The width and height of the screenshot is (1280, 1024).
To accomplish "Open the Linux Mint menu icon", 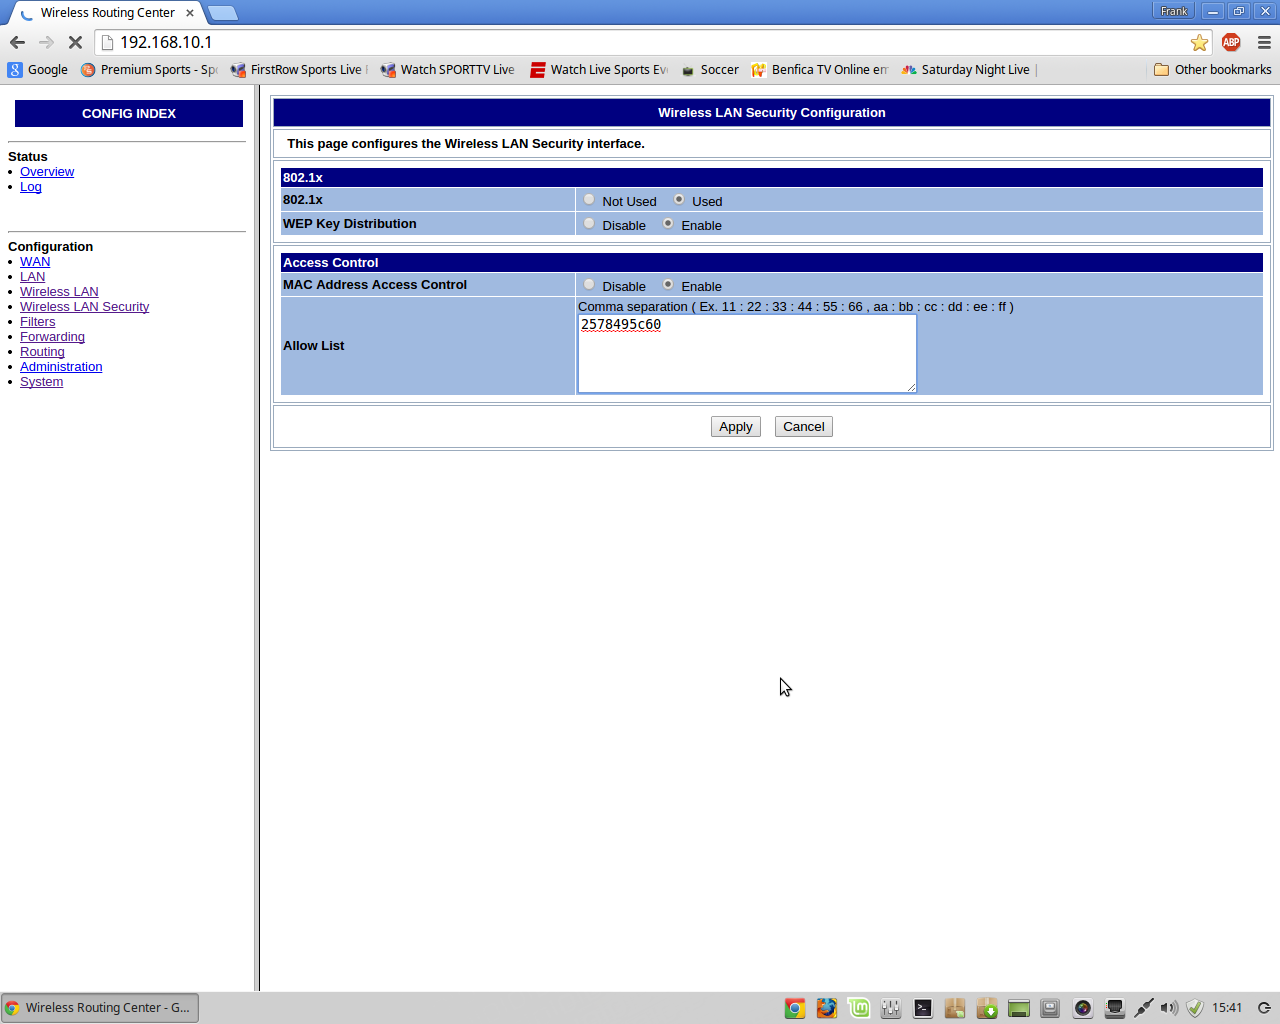I will [859, 1008].
